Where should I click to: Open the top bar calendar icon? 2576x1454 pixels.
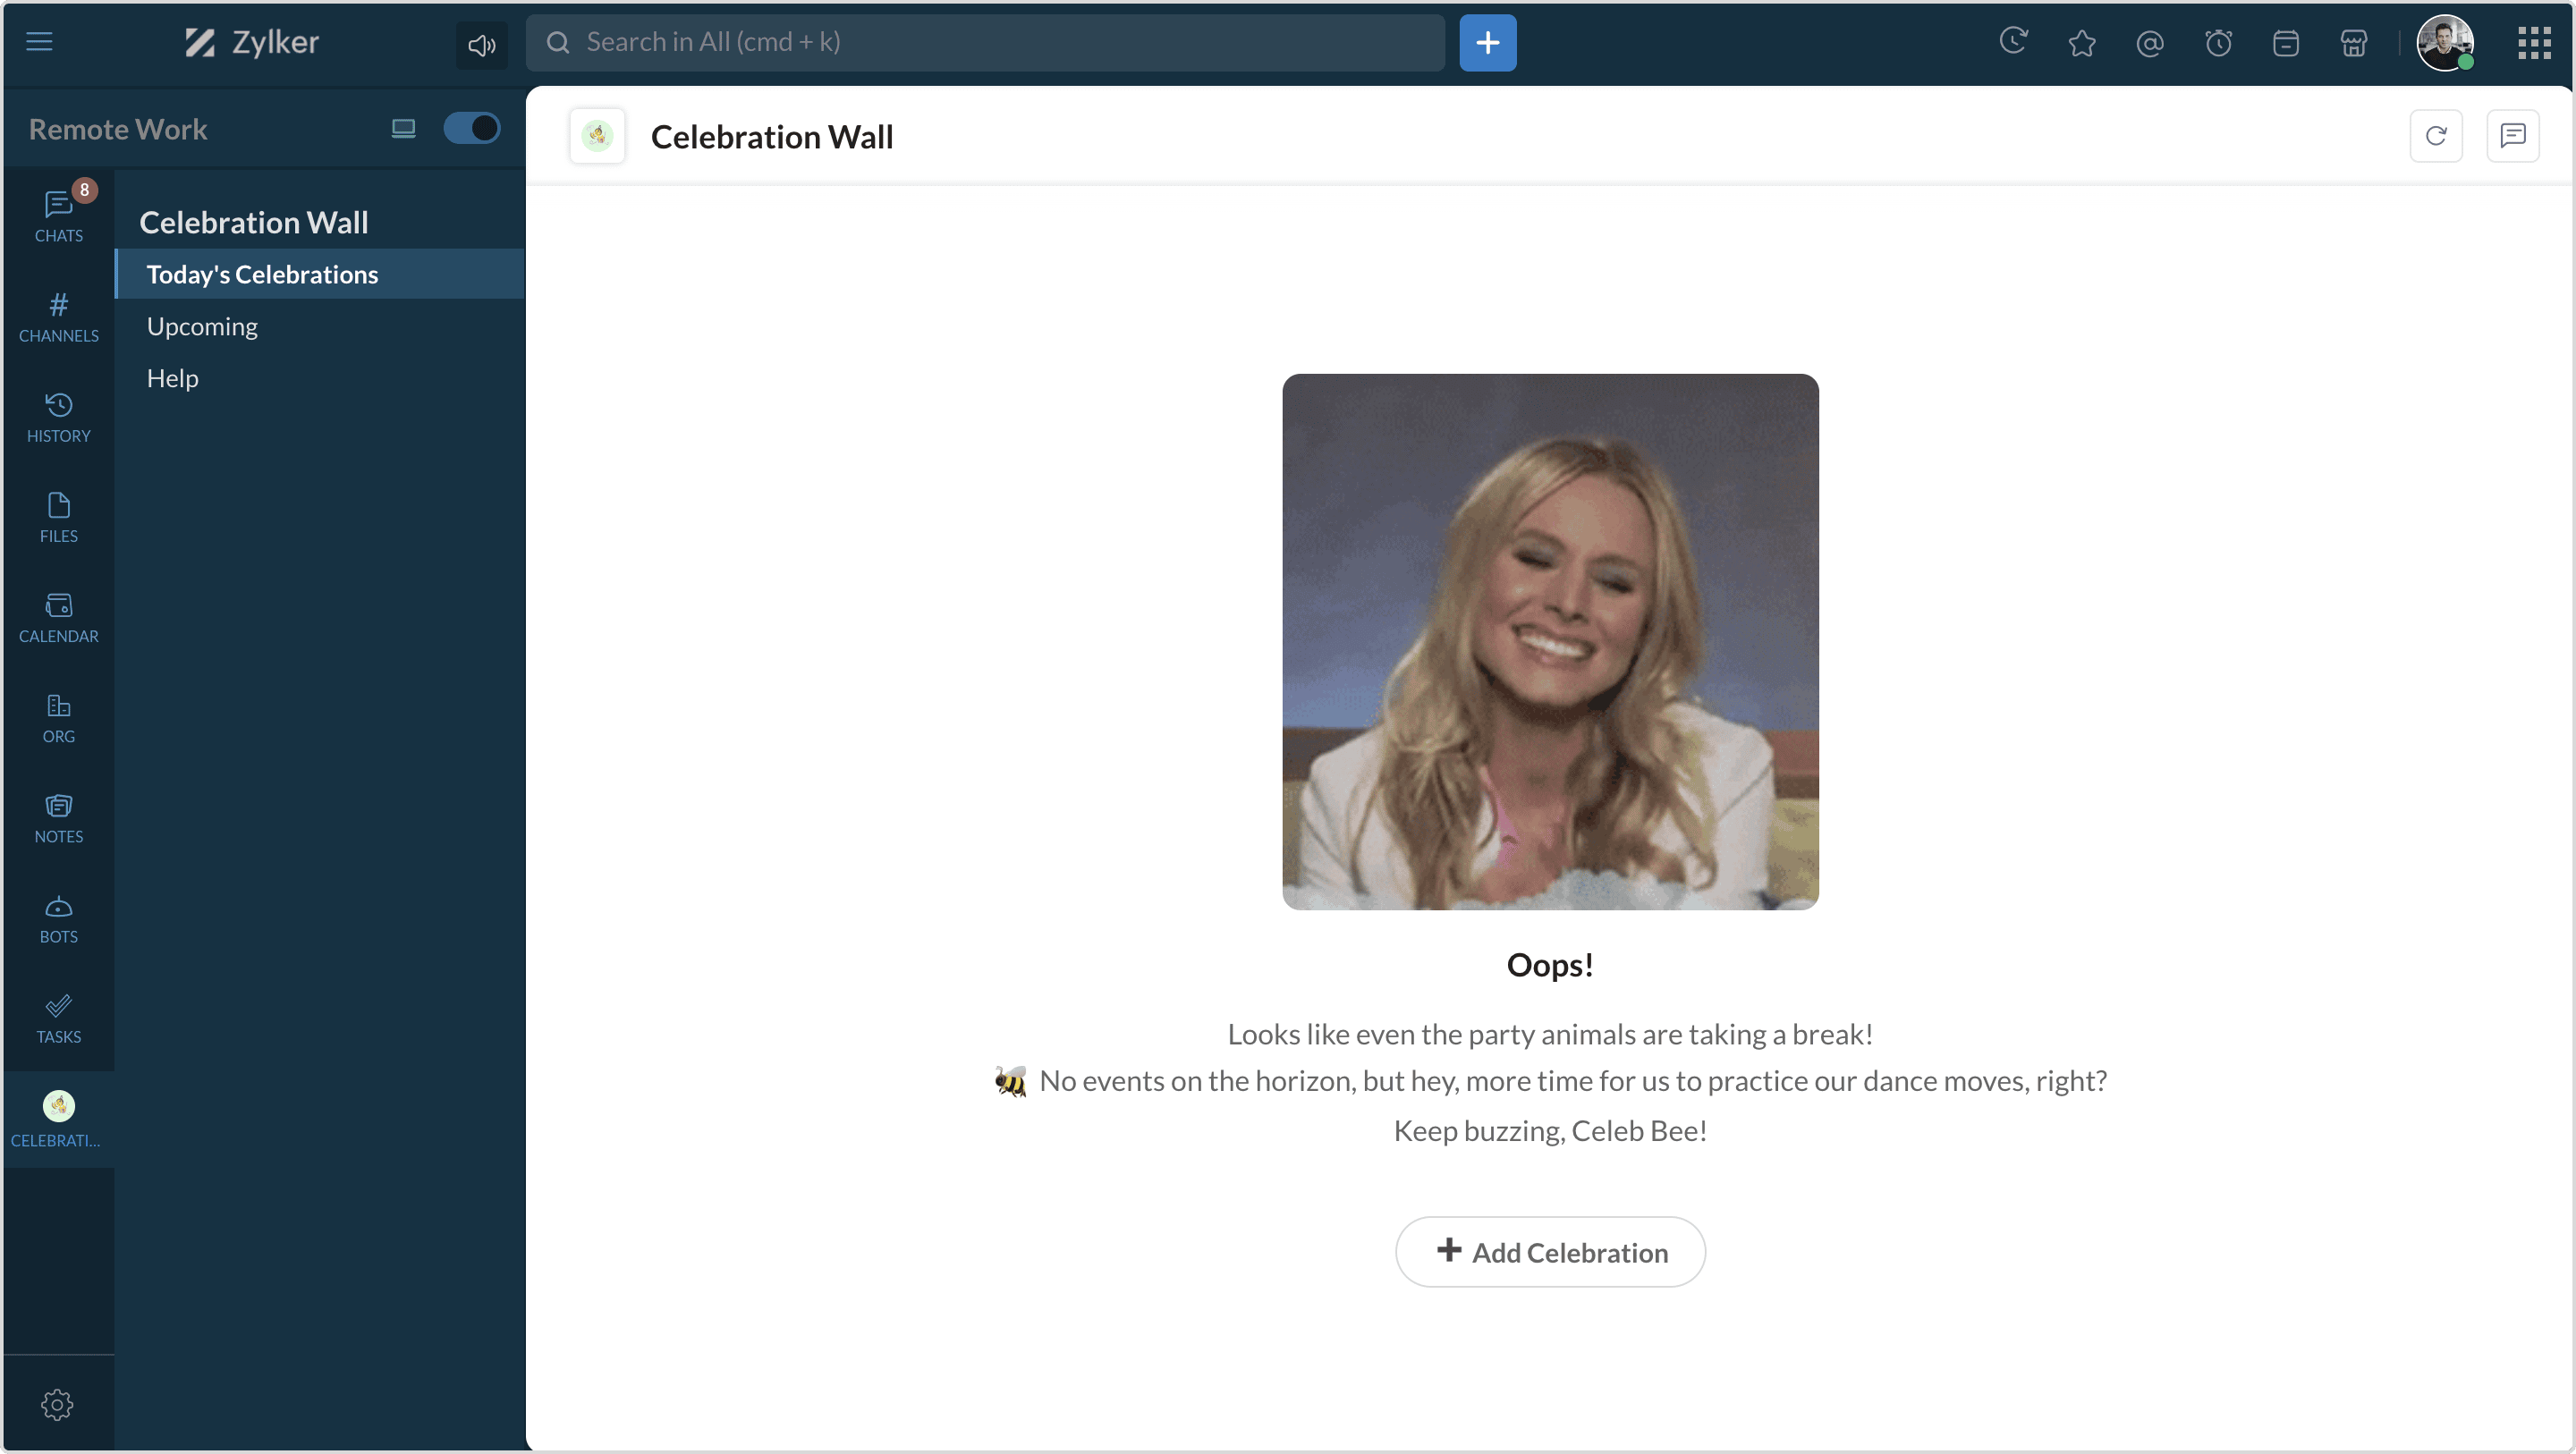[x=2286, y=43]
